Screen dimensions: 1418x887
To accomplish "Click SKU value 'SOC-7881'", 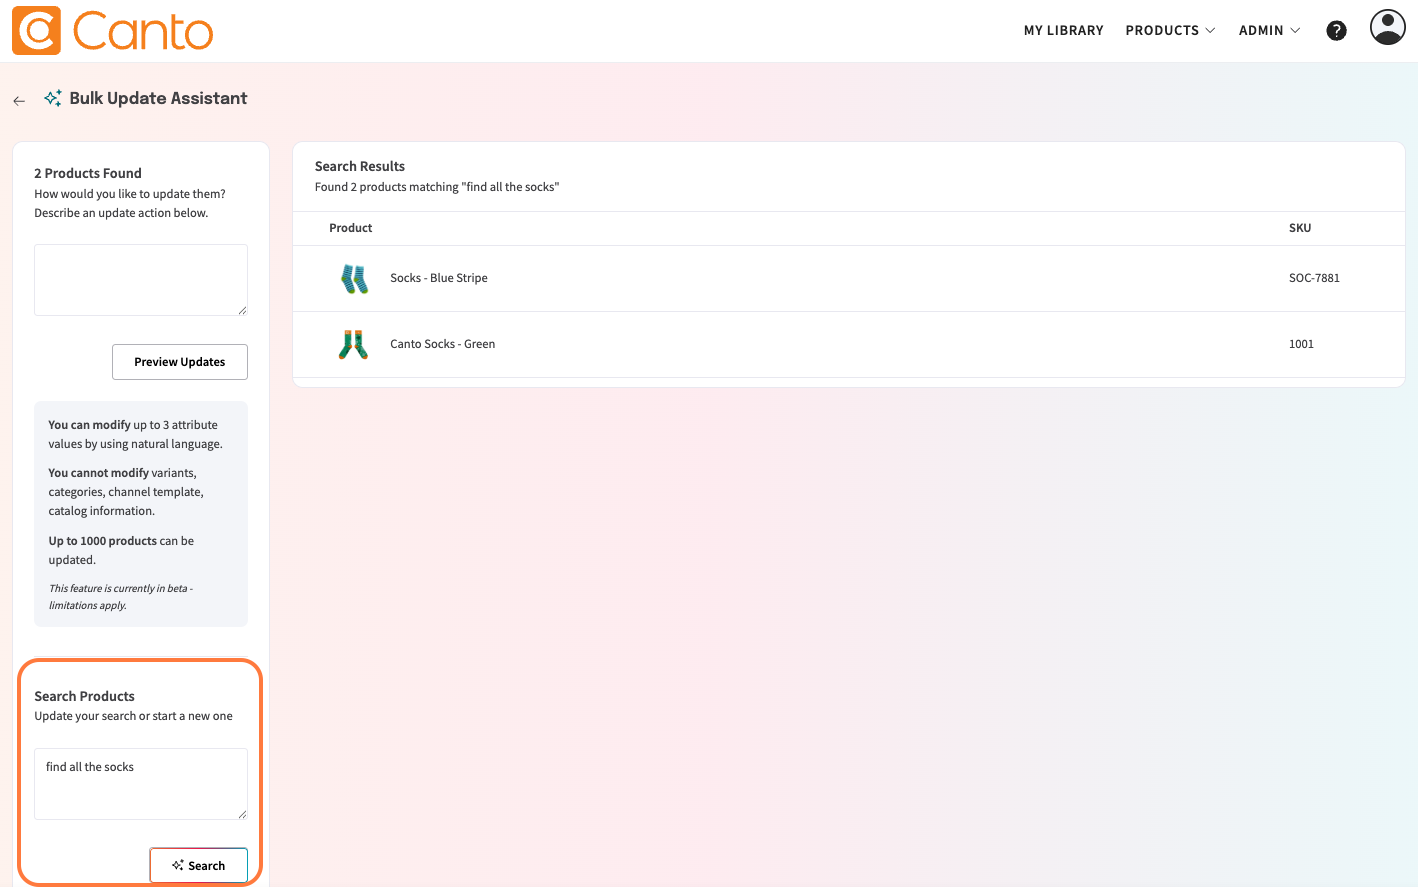I will click(x=1314, y=278).
